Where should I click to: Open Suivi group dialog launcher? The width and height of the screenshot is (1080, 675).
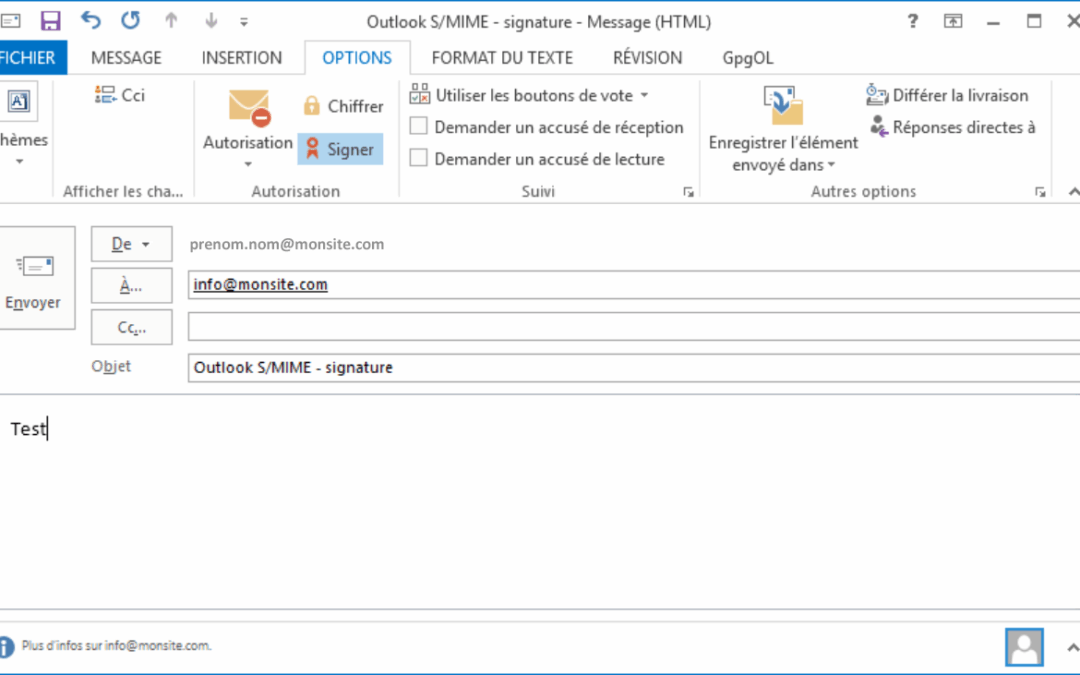688,192
